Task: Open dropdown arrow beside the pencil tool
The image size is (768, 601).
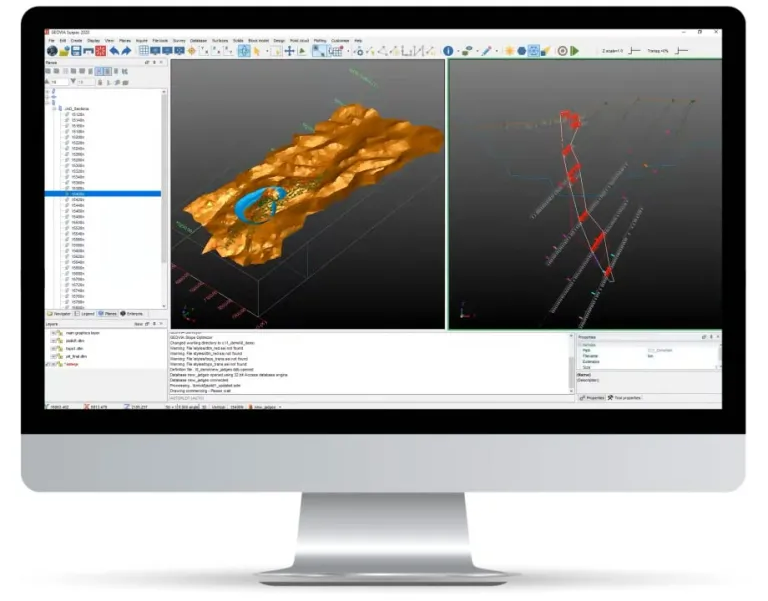Action: 497,51
